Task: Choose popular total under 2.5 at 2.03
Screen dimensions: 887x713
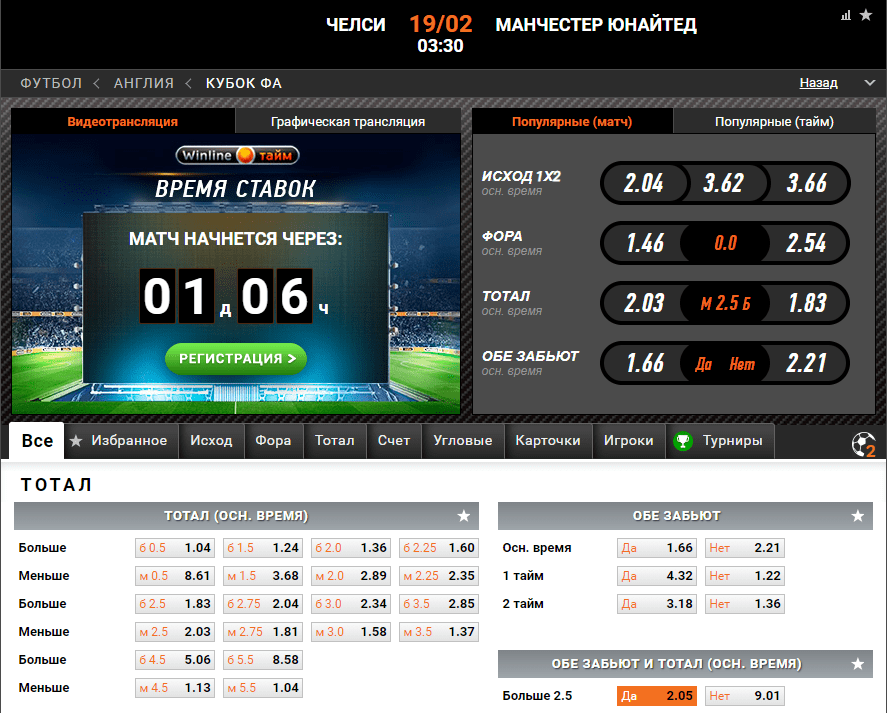Action: (644, 303)
